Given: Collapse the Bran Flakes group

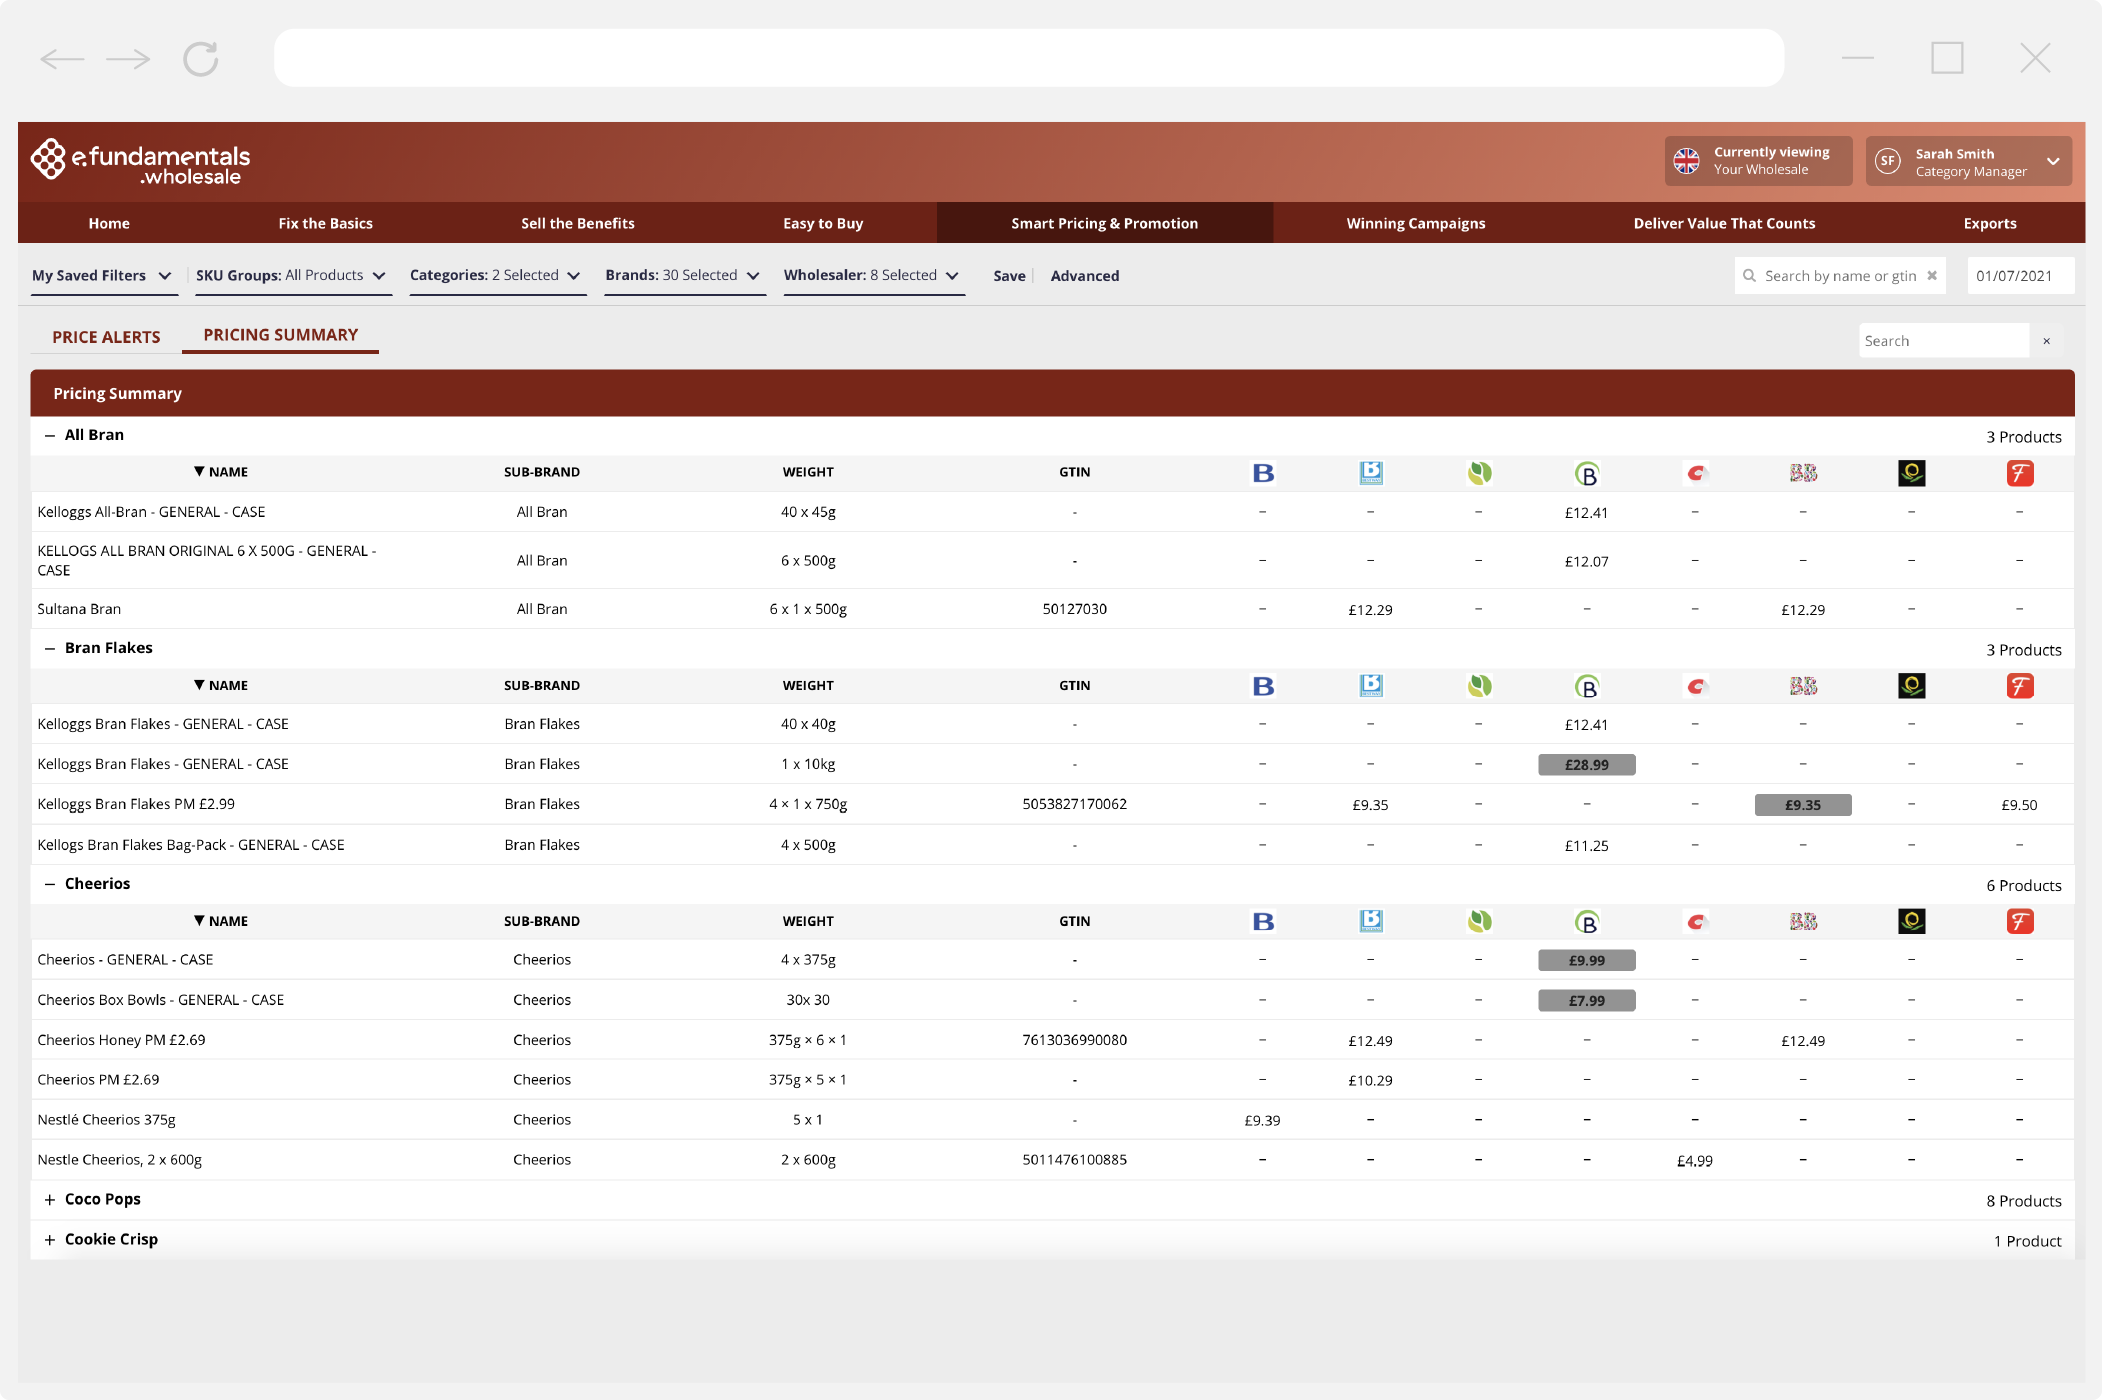Looking at the screenshot, I should click(50, 649).
